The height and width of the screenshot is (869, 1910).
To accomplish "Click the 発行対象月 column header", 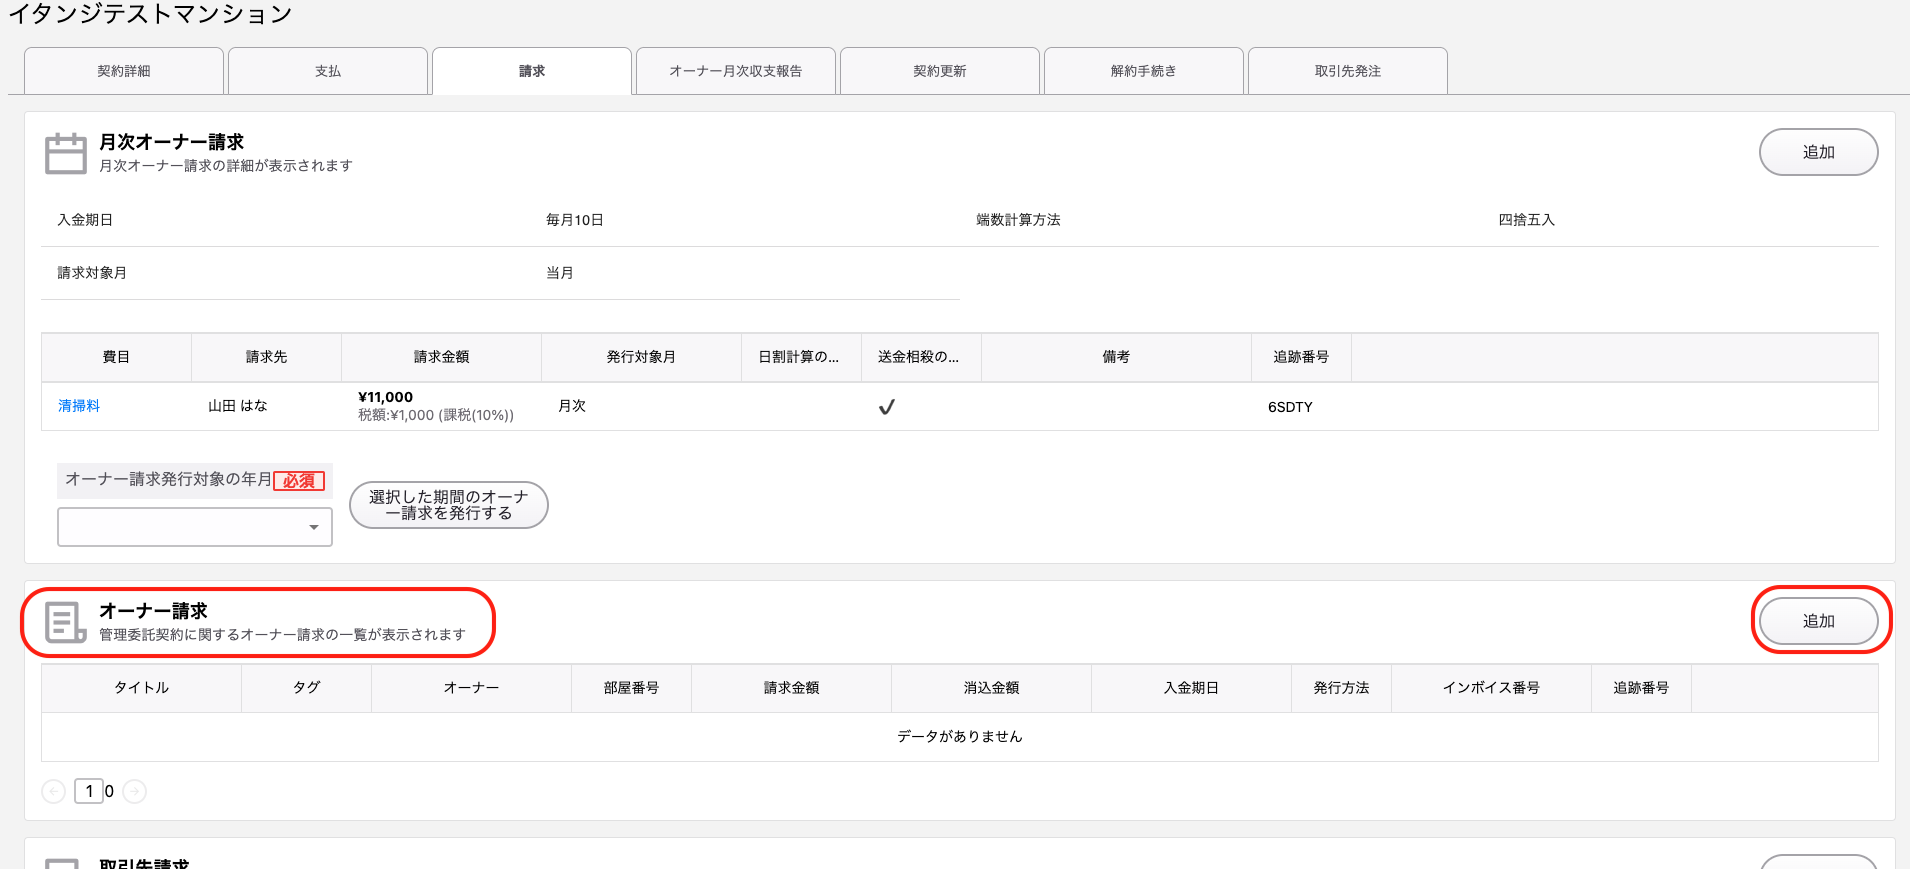I will [x=641, y=357].
